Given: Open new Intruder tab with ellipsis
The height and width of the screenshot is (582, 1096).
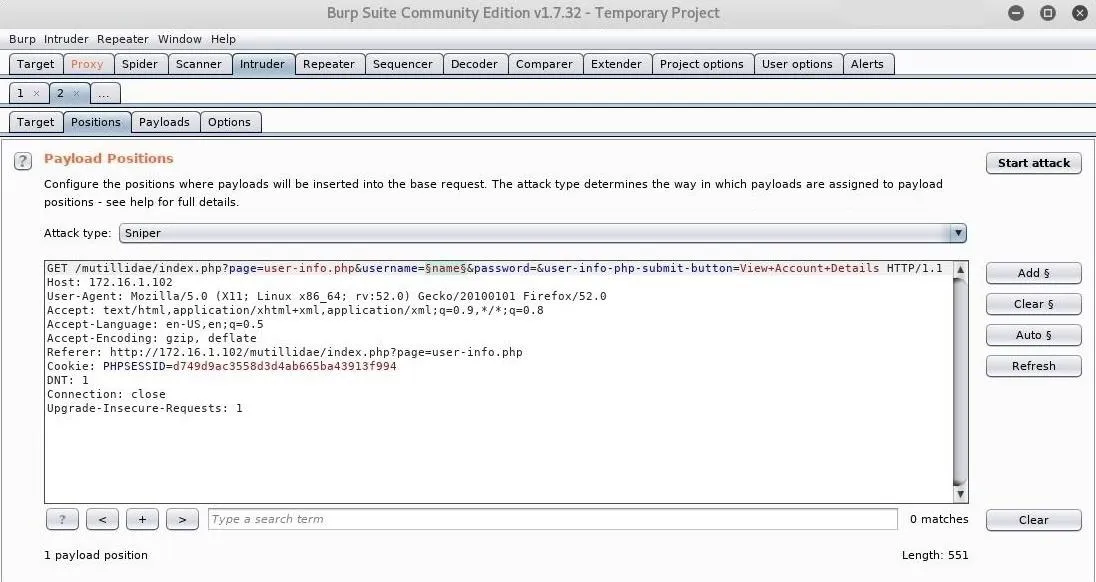Looking at the screenshot, I should 104,93.
